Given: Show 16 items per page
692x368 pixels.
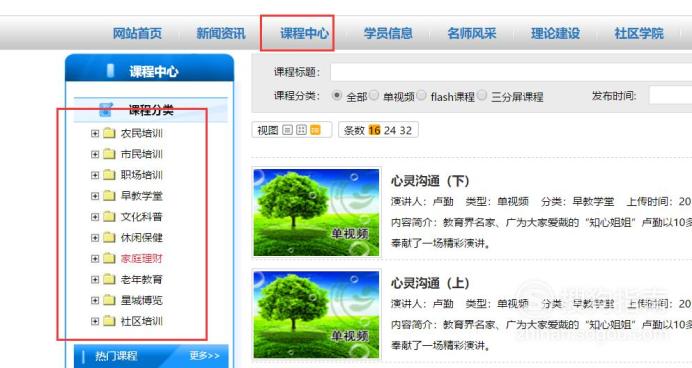Looking at the screenshot, I should (374, 131).
